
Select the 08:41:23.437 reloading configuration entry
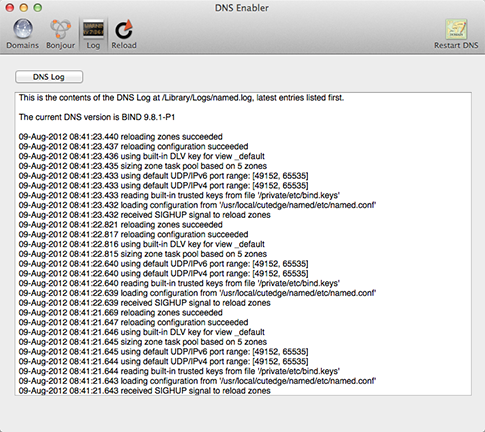(133, 146)
